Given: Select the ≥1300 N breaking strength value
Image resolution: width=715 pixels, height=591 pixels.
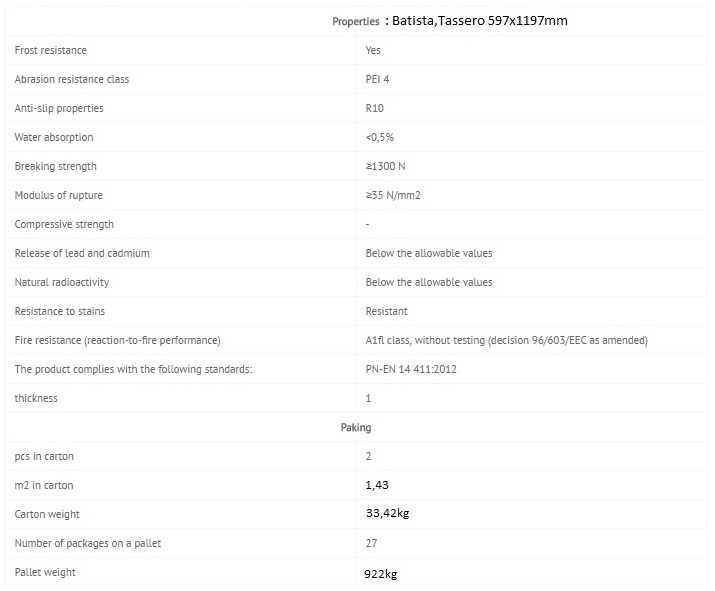Looking at the screenshot, I should click(385, 166).
